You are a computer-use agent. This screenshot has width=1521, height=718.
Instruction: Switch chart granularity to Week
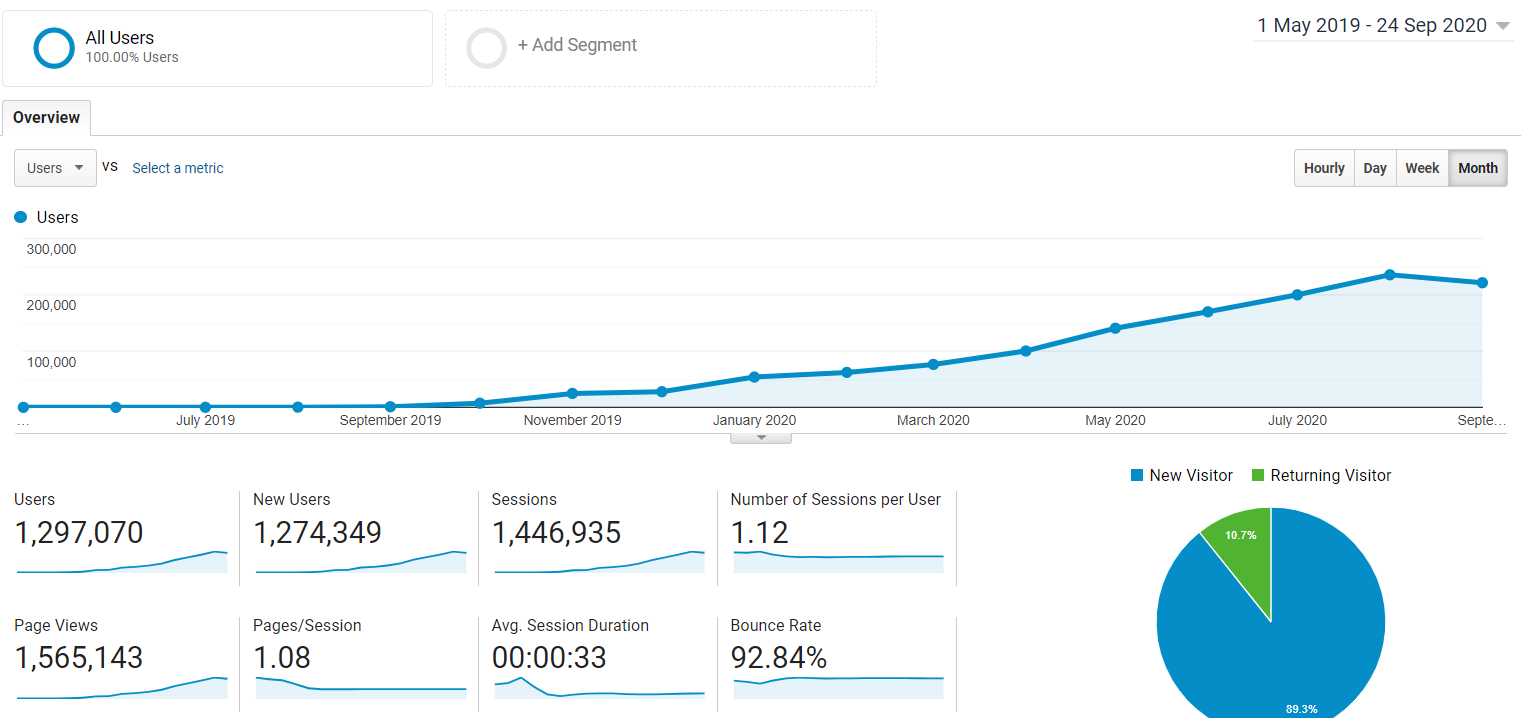coord(1422,168)
